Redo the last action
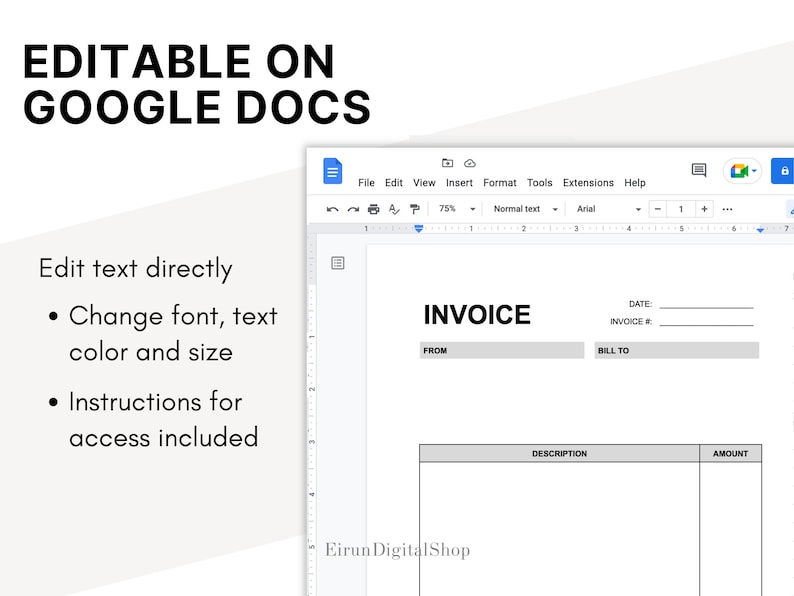Screen dimensions: 794x596 [353, 209]
